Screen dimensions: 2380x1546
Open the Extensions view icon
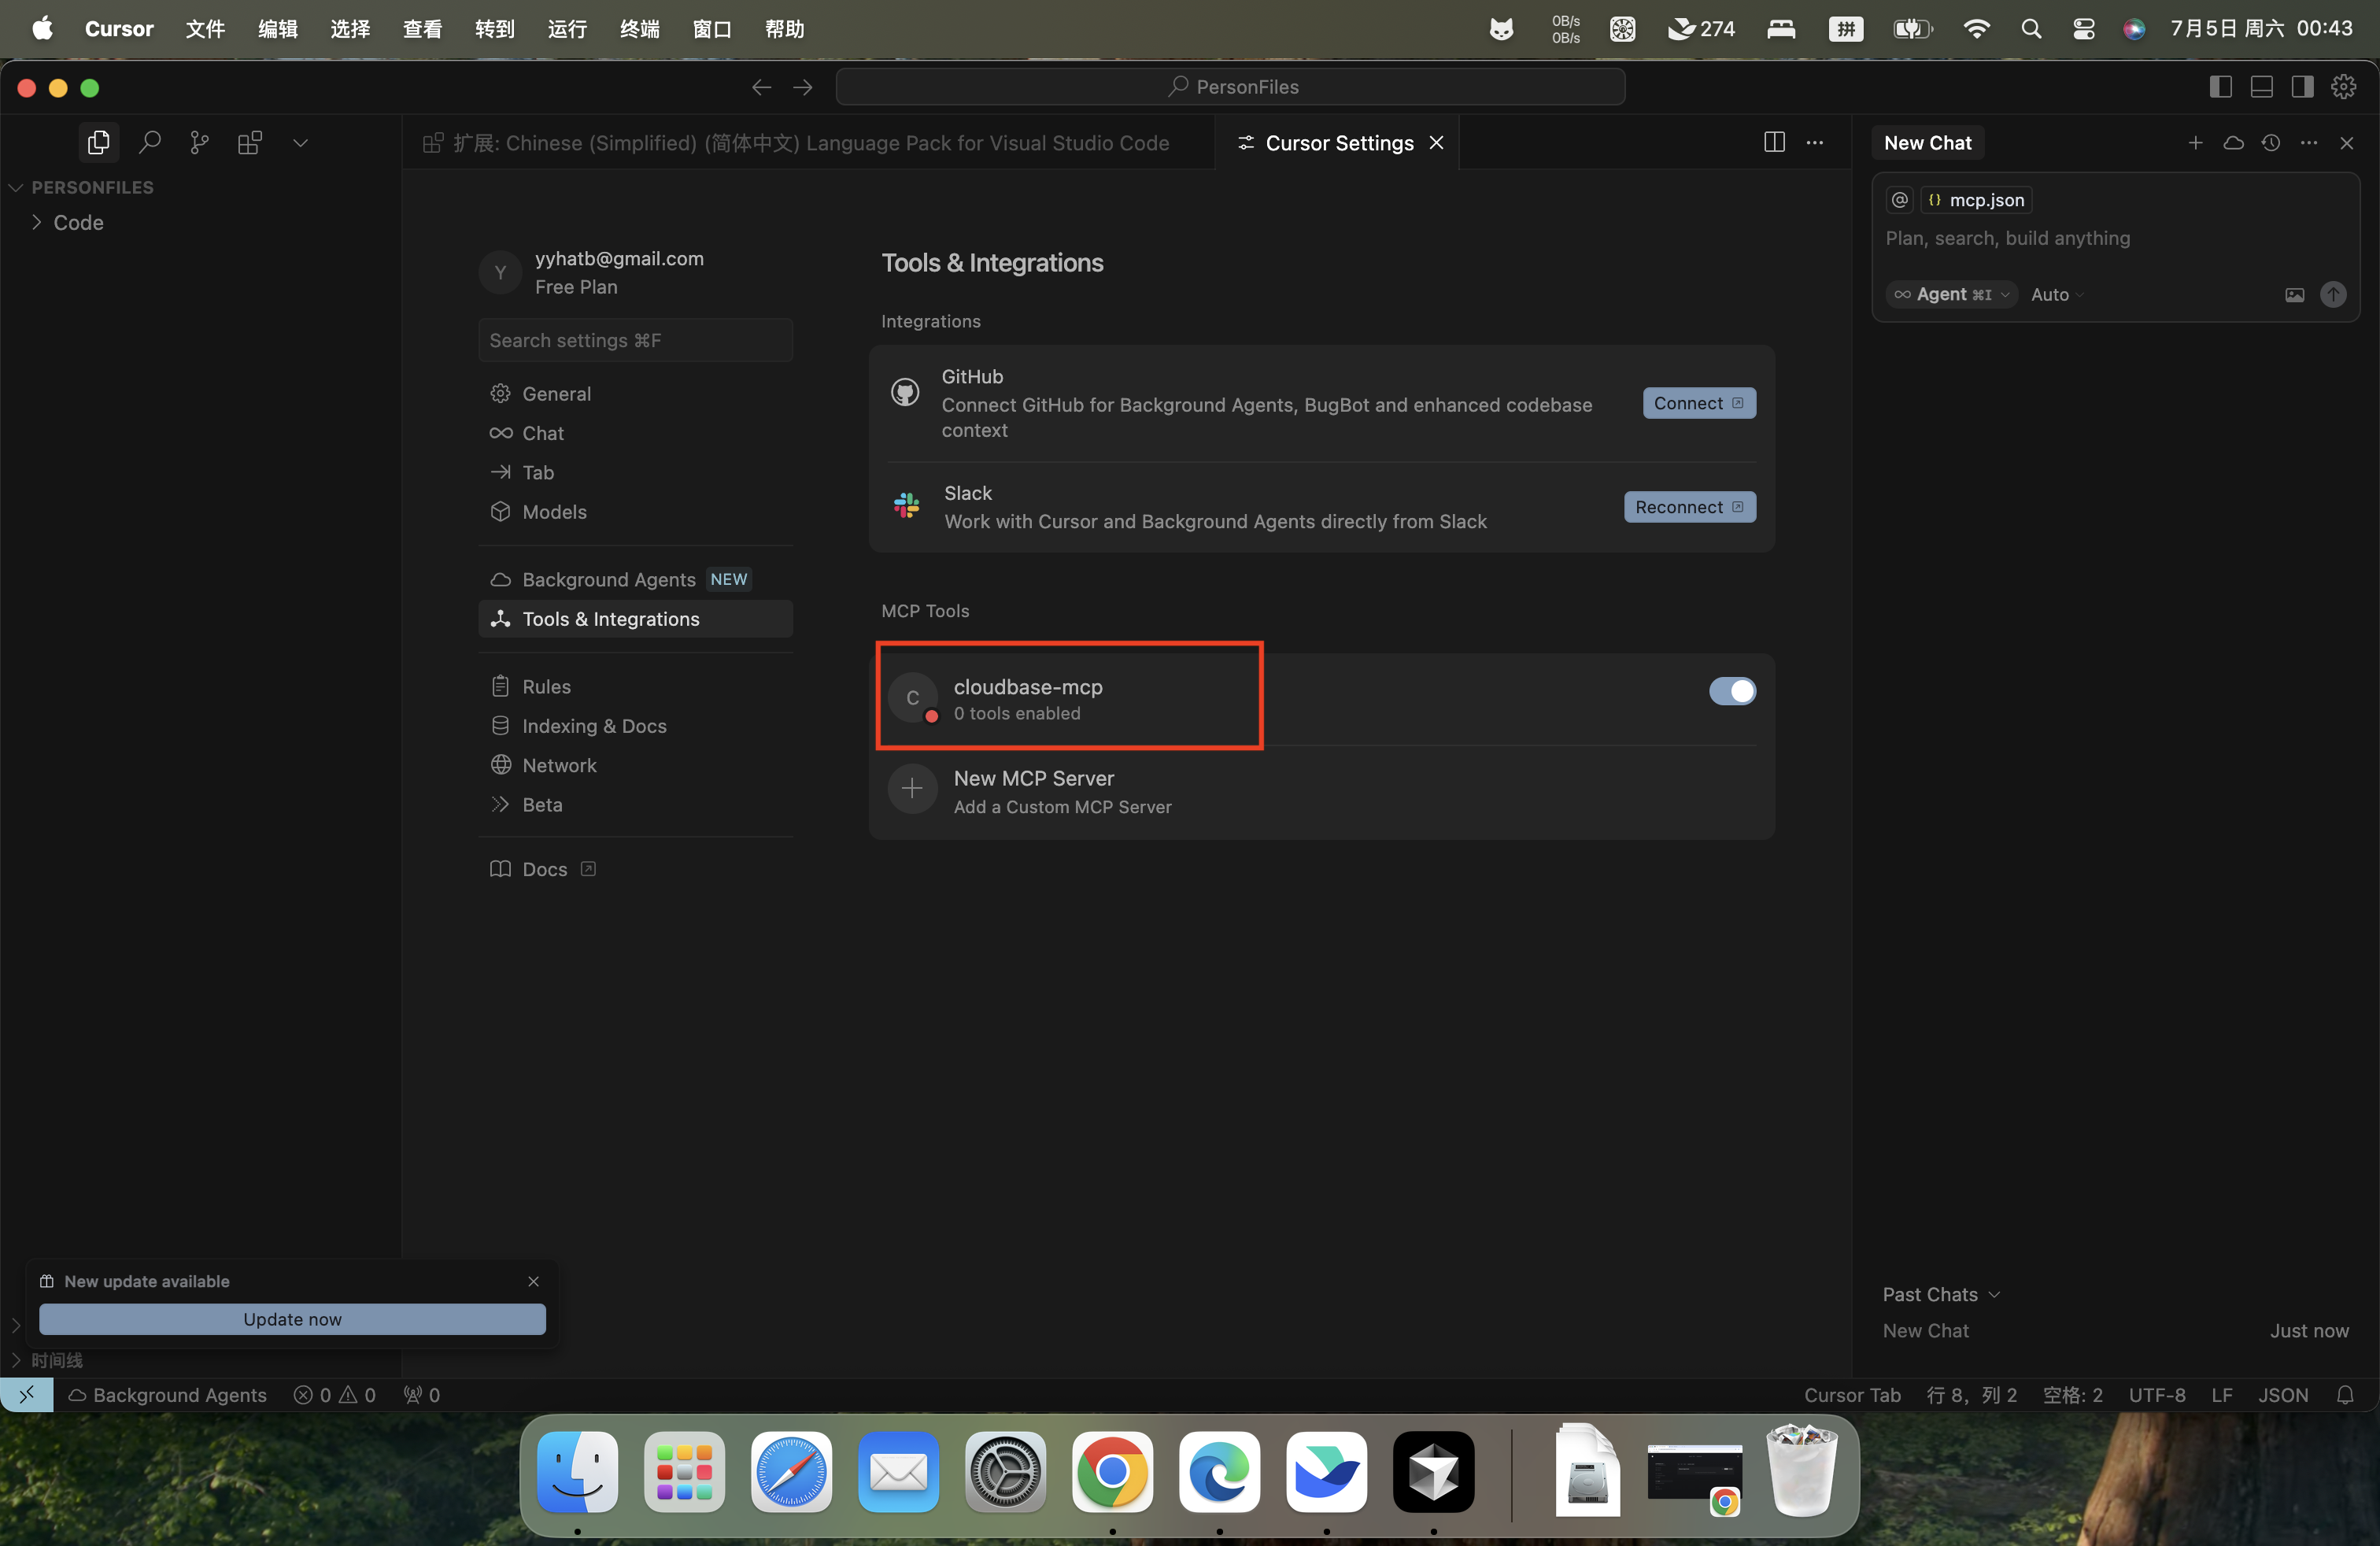250,143
